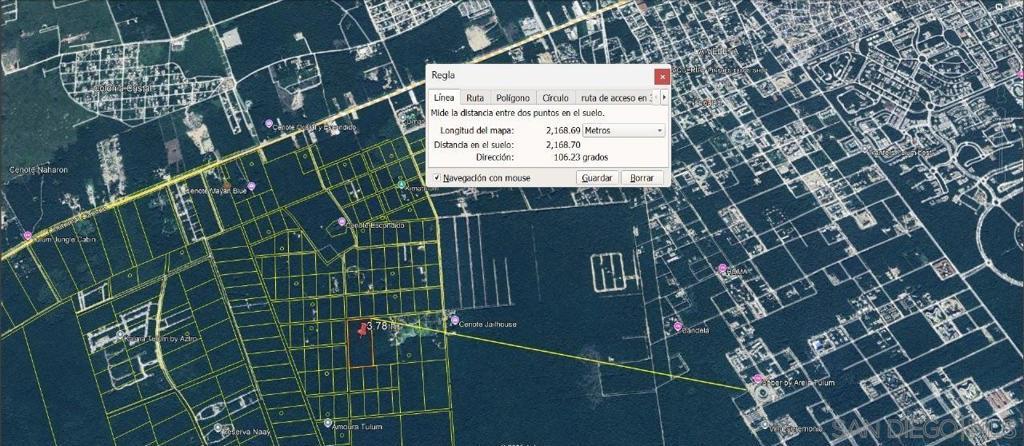Select the Cenote Escondido place marker
Image resolution: width=1024 pixels, height=446 pixels.
[342, 221]
